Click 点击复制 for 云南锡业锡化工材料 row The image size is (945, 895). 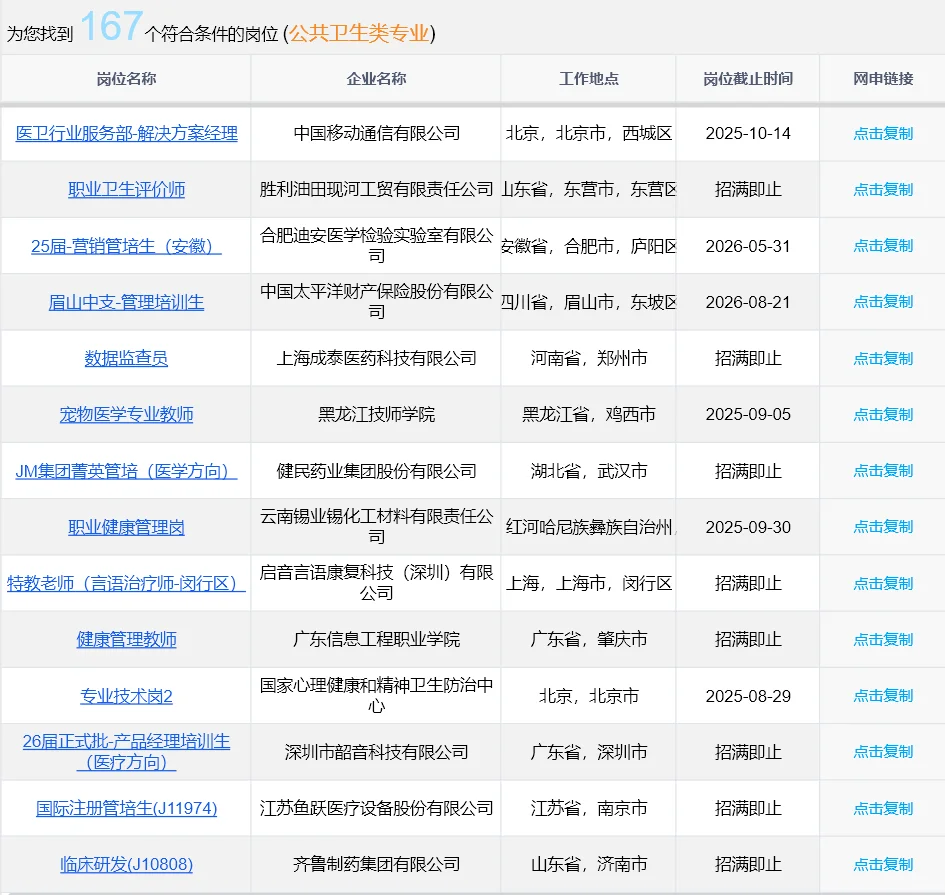click(884, 527)
